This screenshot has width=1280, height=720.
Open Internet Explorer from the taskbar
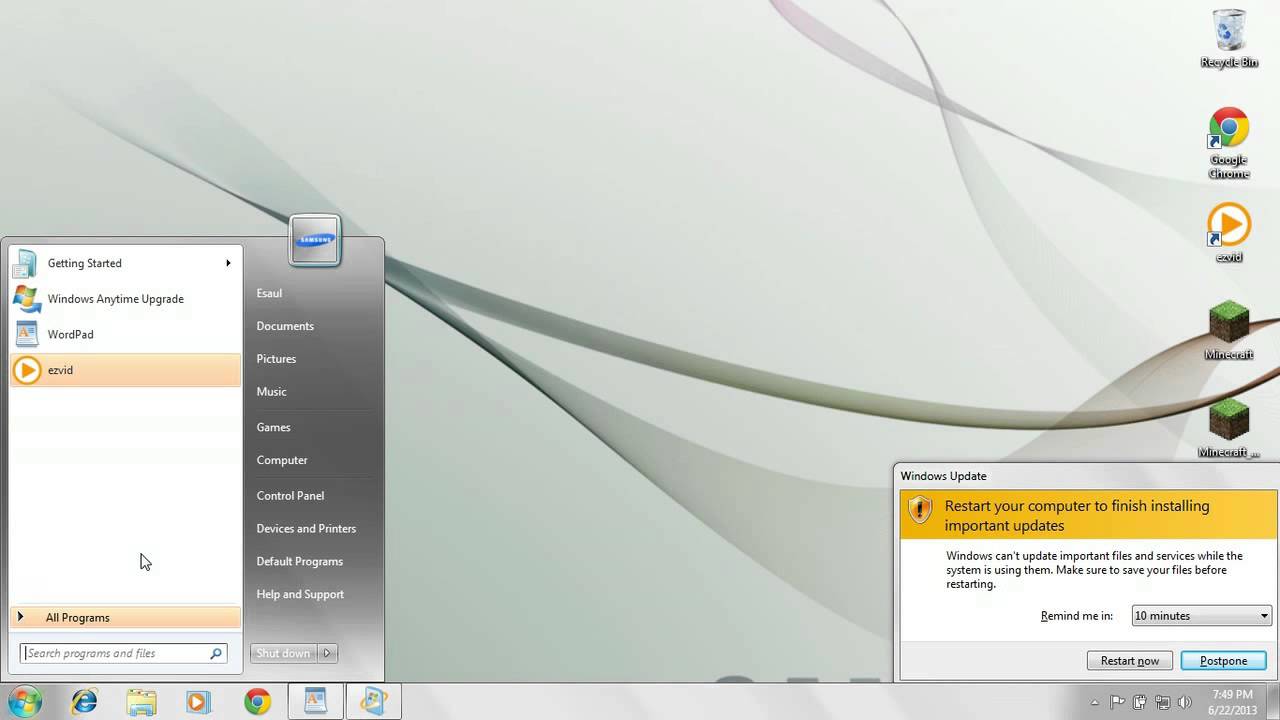click(84, 702)
